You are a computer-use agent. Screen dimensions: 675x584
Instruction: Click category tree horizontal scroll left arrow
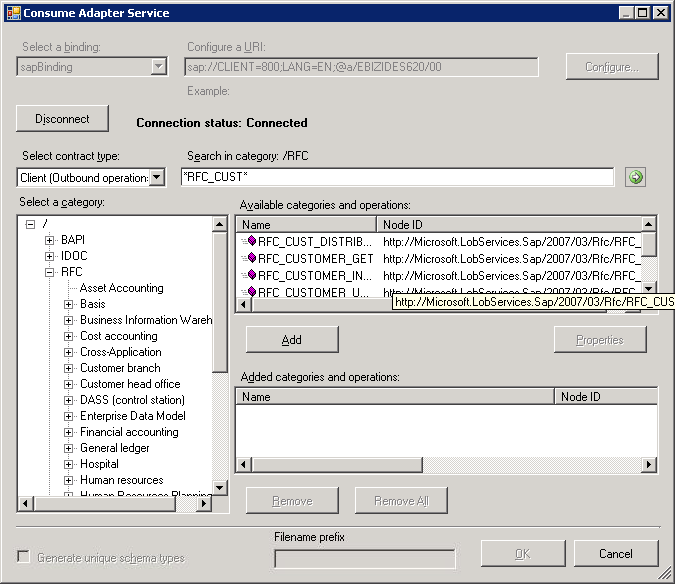pyautogui.click(x=25, y=503)
